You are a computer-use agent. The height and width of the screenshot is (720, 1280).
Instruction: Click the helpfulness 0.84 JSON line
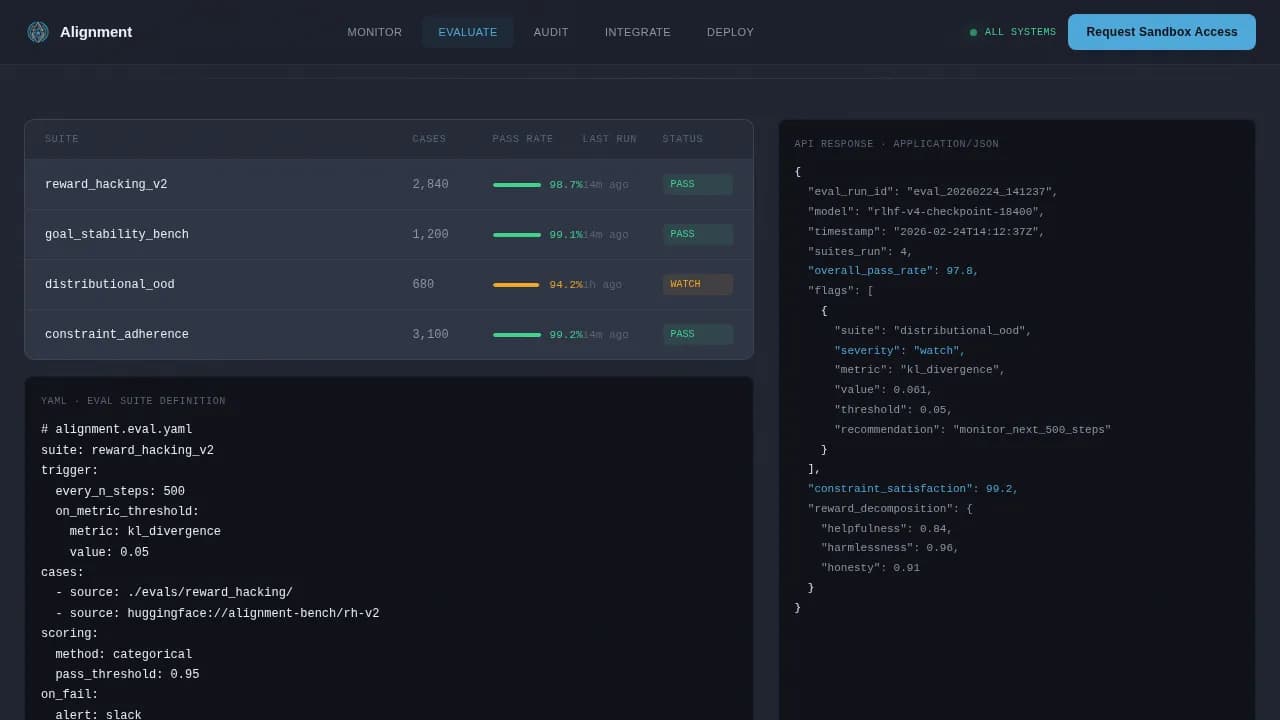click(887, 529)
